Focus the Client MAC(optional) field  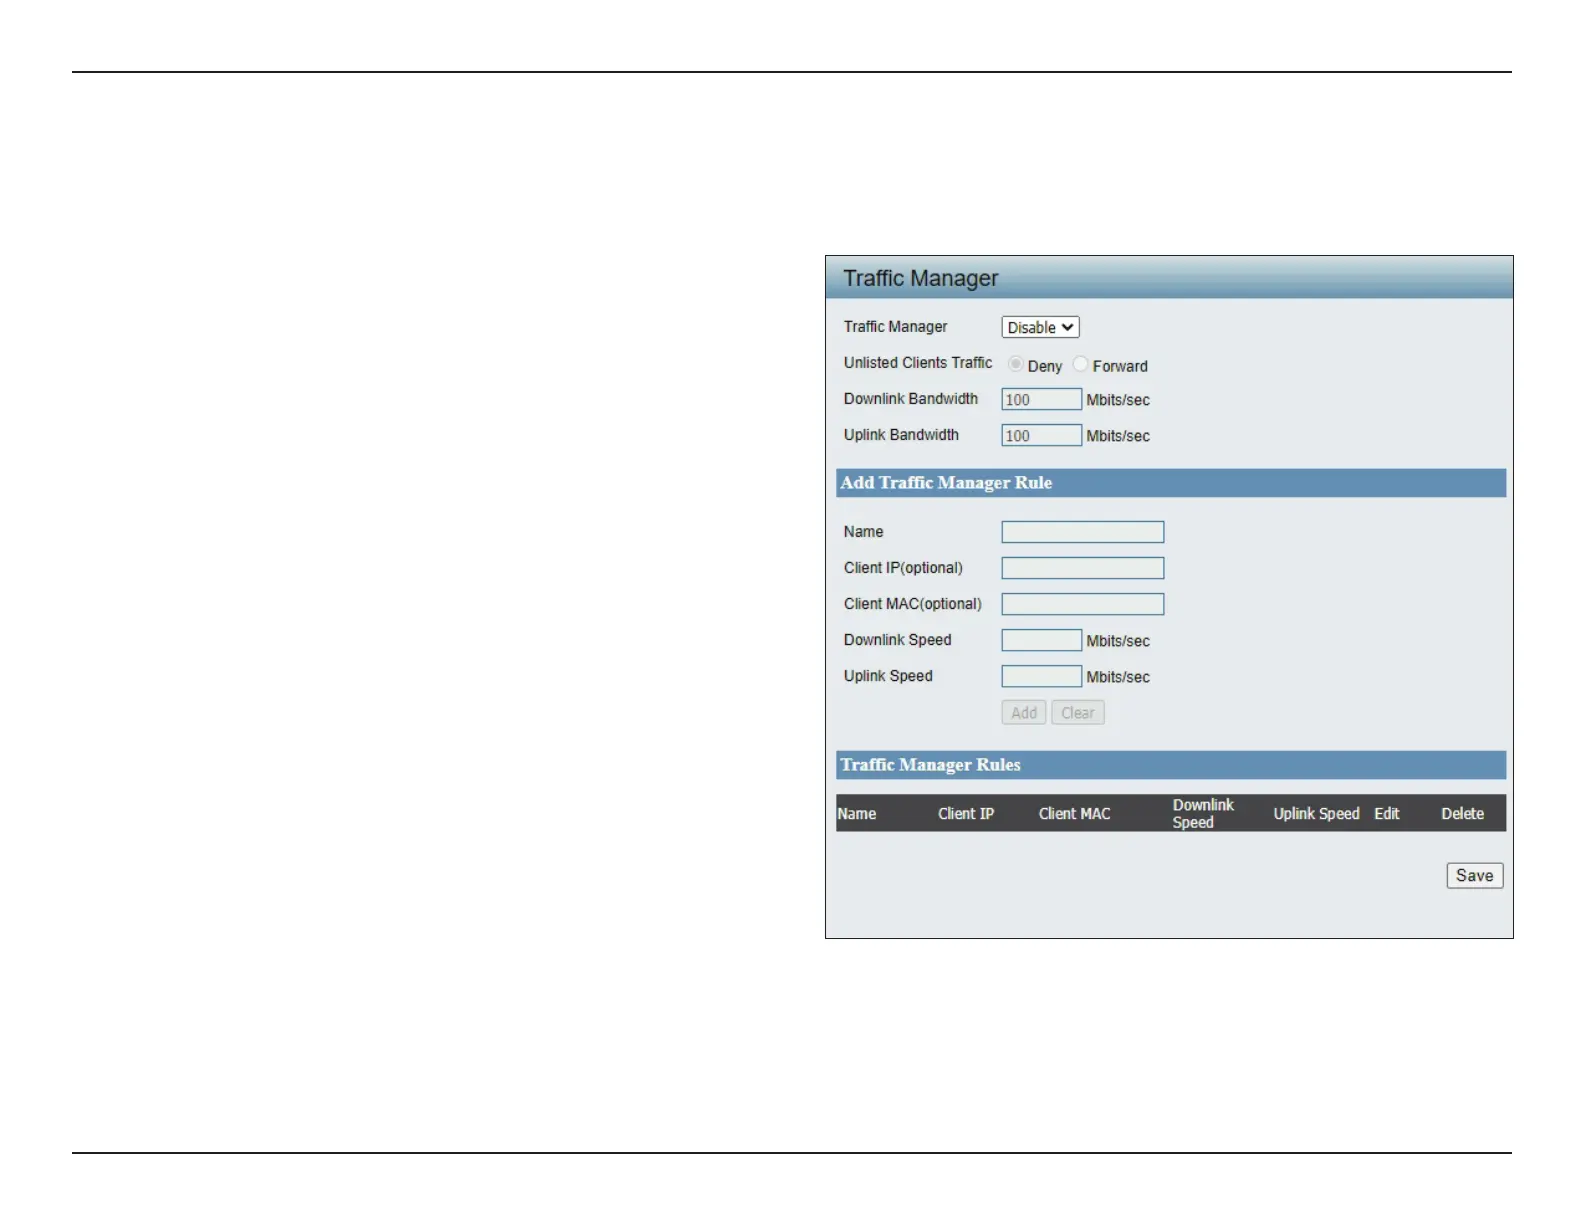point(1082,604)
